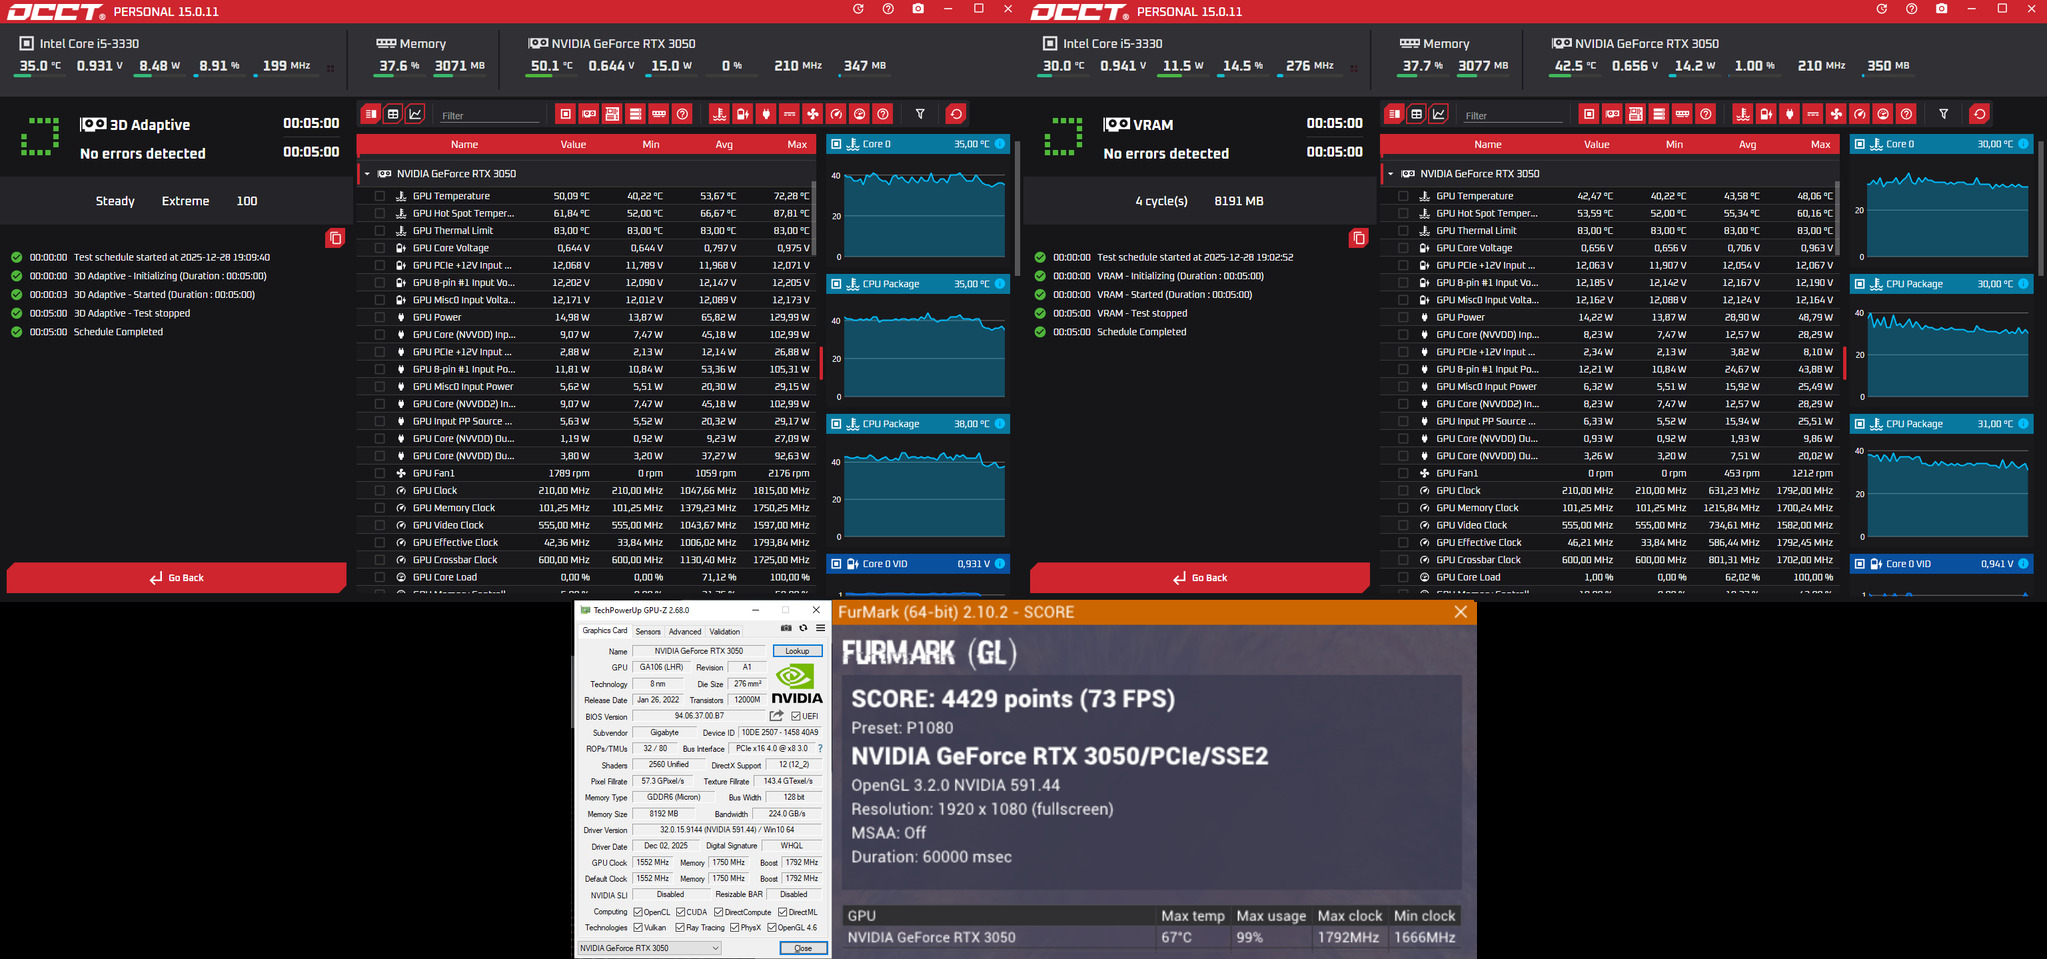
Task: Filter CPU sensors in 3D Adaptive OCCT window
Action: click(566, 114)
